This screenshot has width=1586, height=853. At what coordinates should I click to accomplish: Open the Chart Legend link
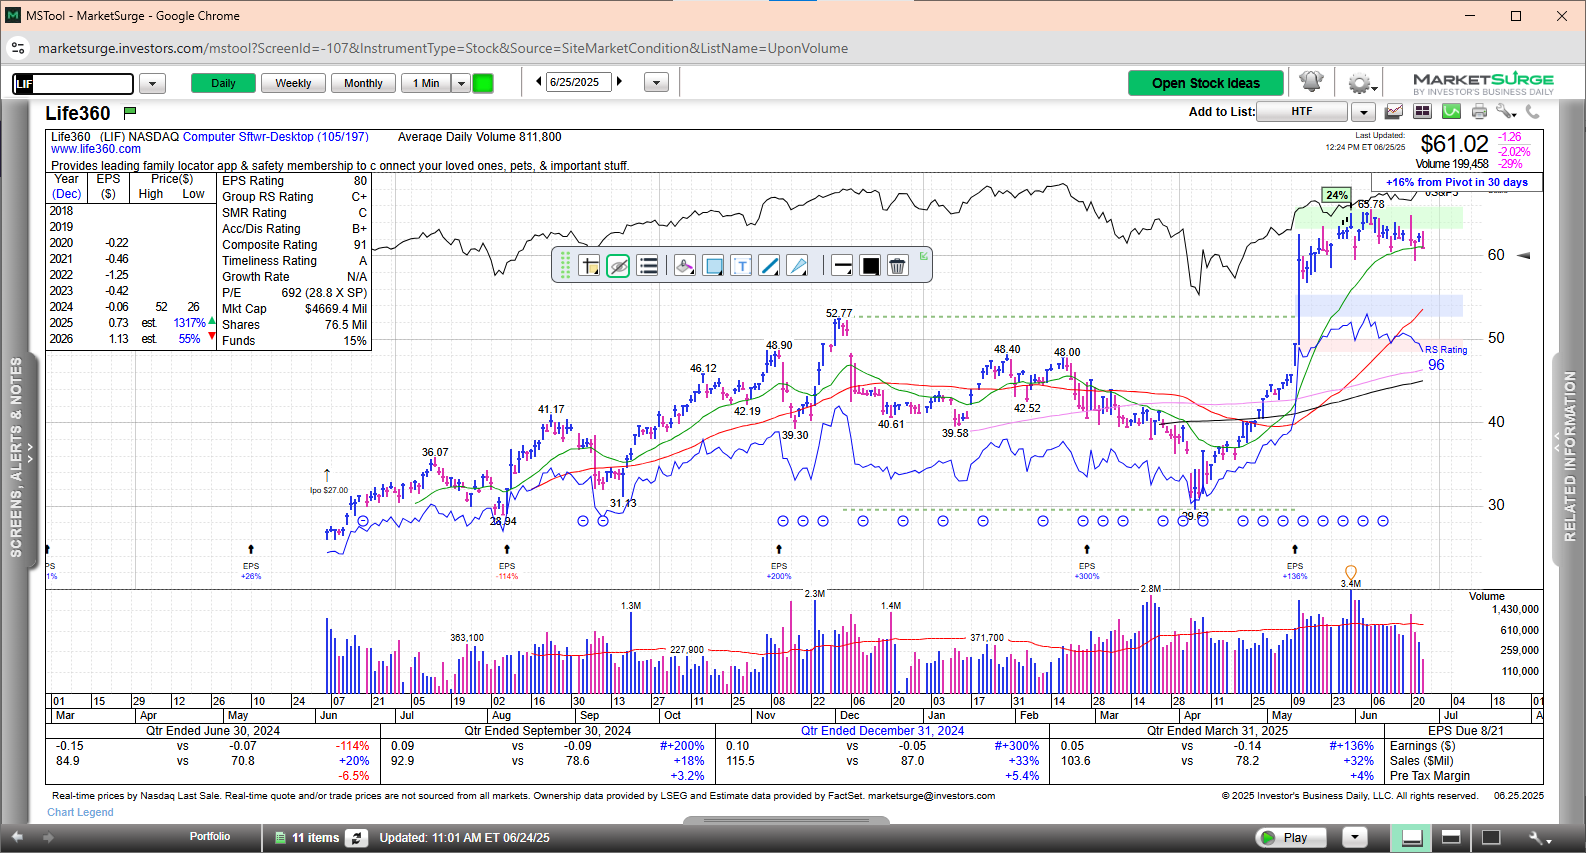(x=80, y=812)
